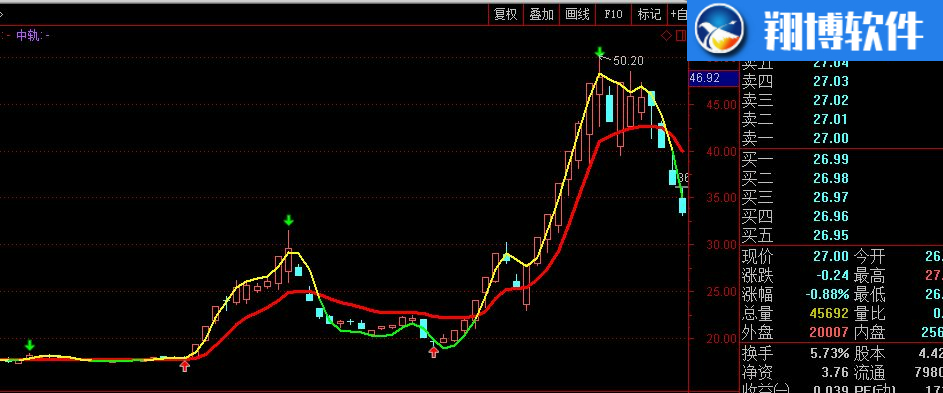Click the 翔博软件 logo icon
This screenshot has width=943, height=393.
(x=720, y=29)
